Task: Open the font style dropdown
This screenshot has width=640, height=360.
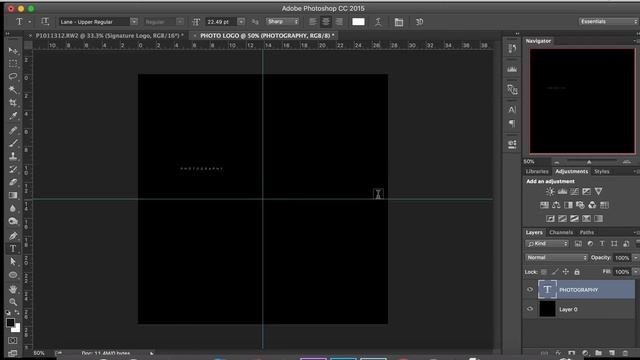Action: pos(180,22)
